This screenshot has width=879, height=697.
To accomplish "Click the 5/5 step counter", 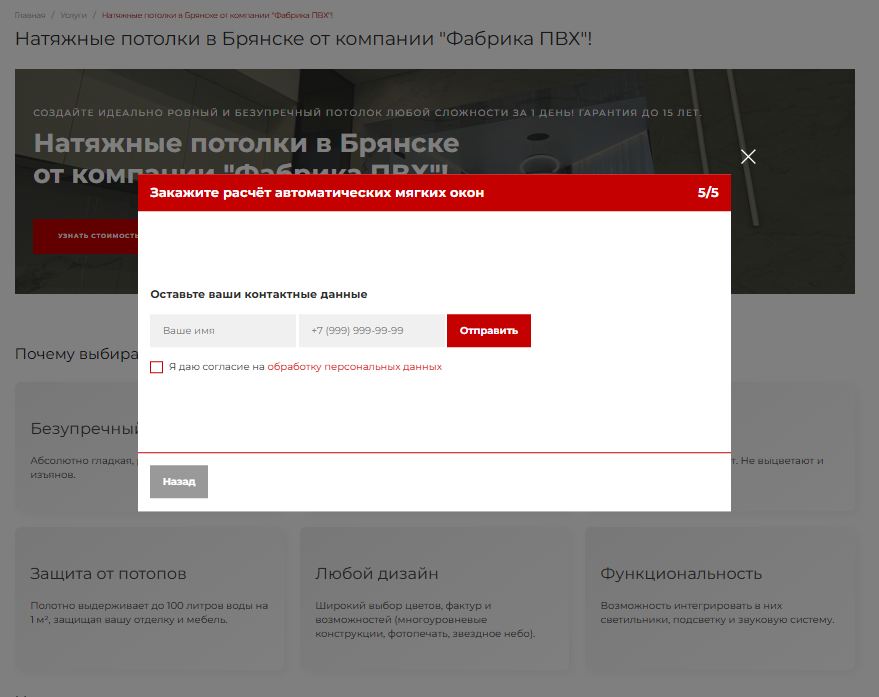I will pos(708,193).
